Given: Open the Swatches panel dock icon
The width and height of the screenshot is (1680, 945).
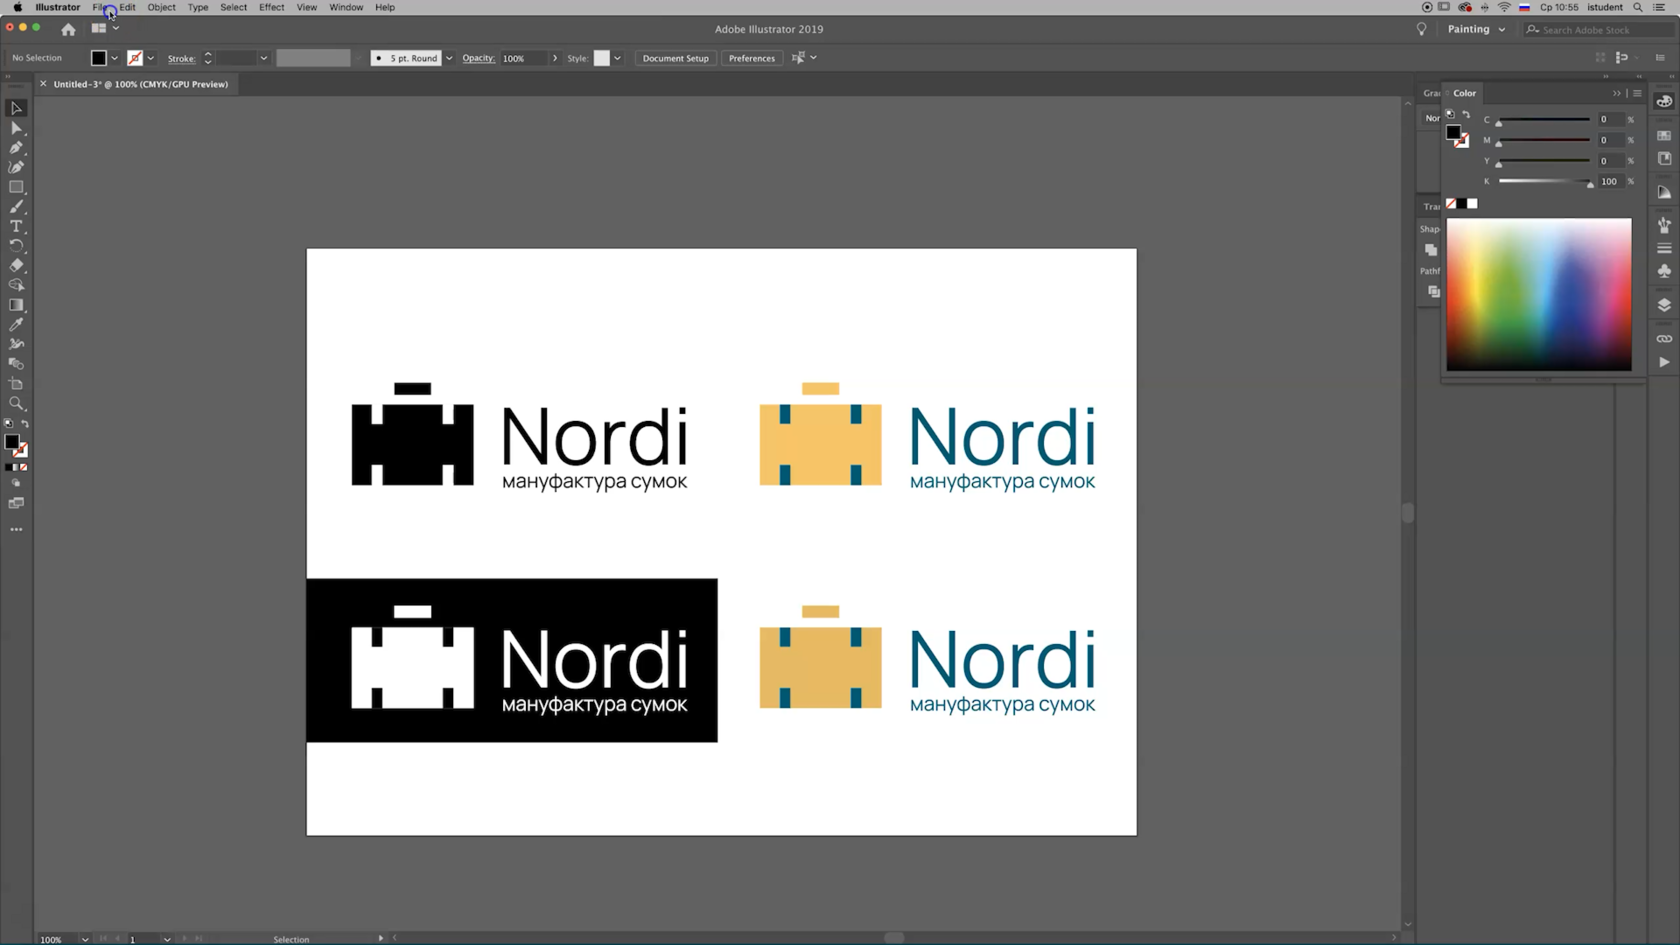Looking at the screenshot, I should tap(1664, 135).
